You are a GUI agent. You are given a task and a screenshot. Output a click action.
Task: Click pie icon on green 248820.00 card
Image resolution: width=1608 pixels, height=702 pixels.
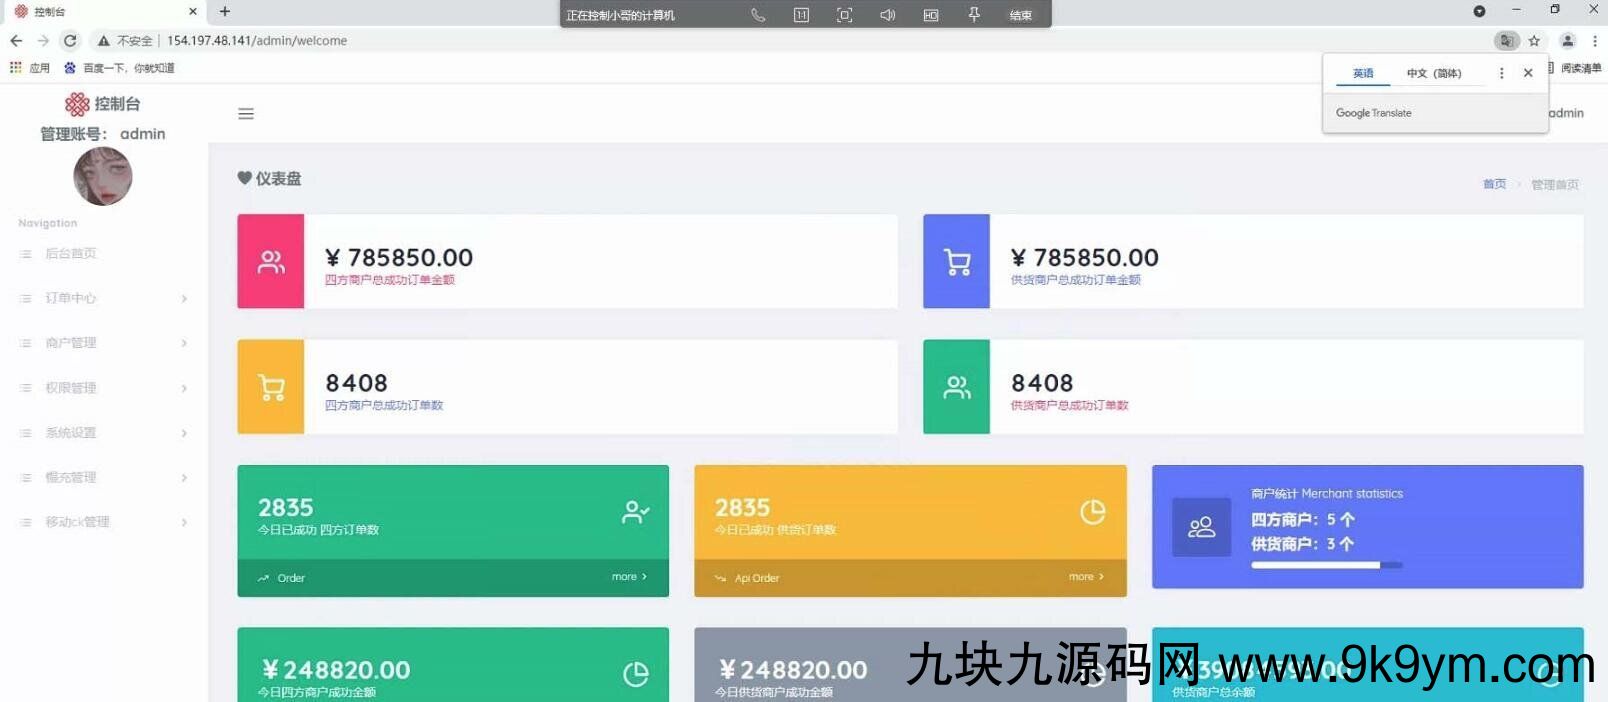(636, 675)
